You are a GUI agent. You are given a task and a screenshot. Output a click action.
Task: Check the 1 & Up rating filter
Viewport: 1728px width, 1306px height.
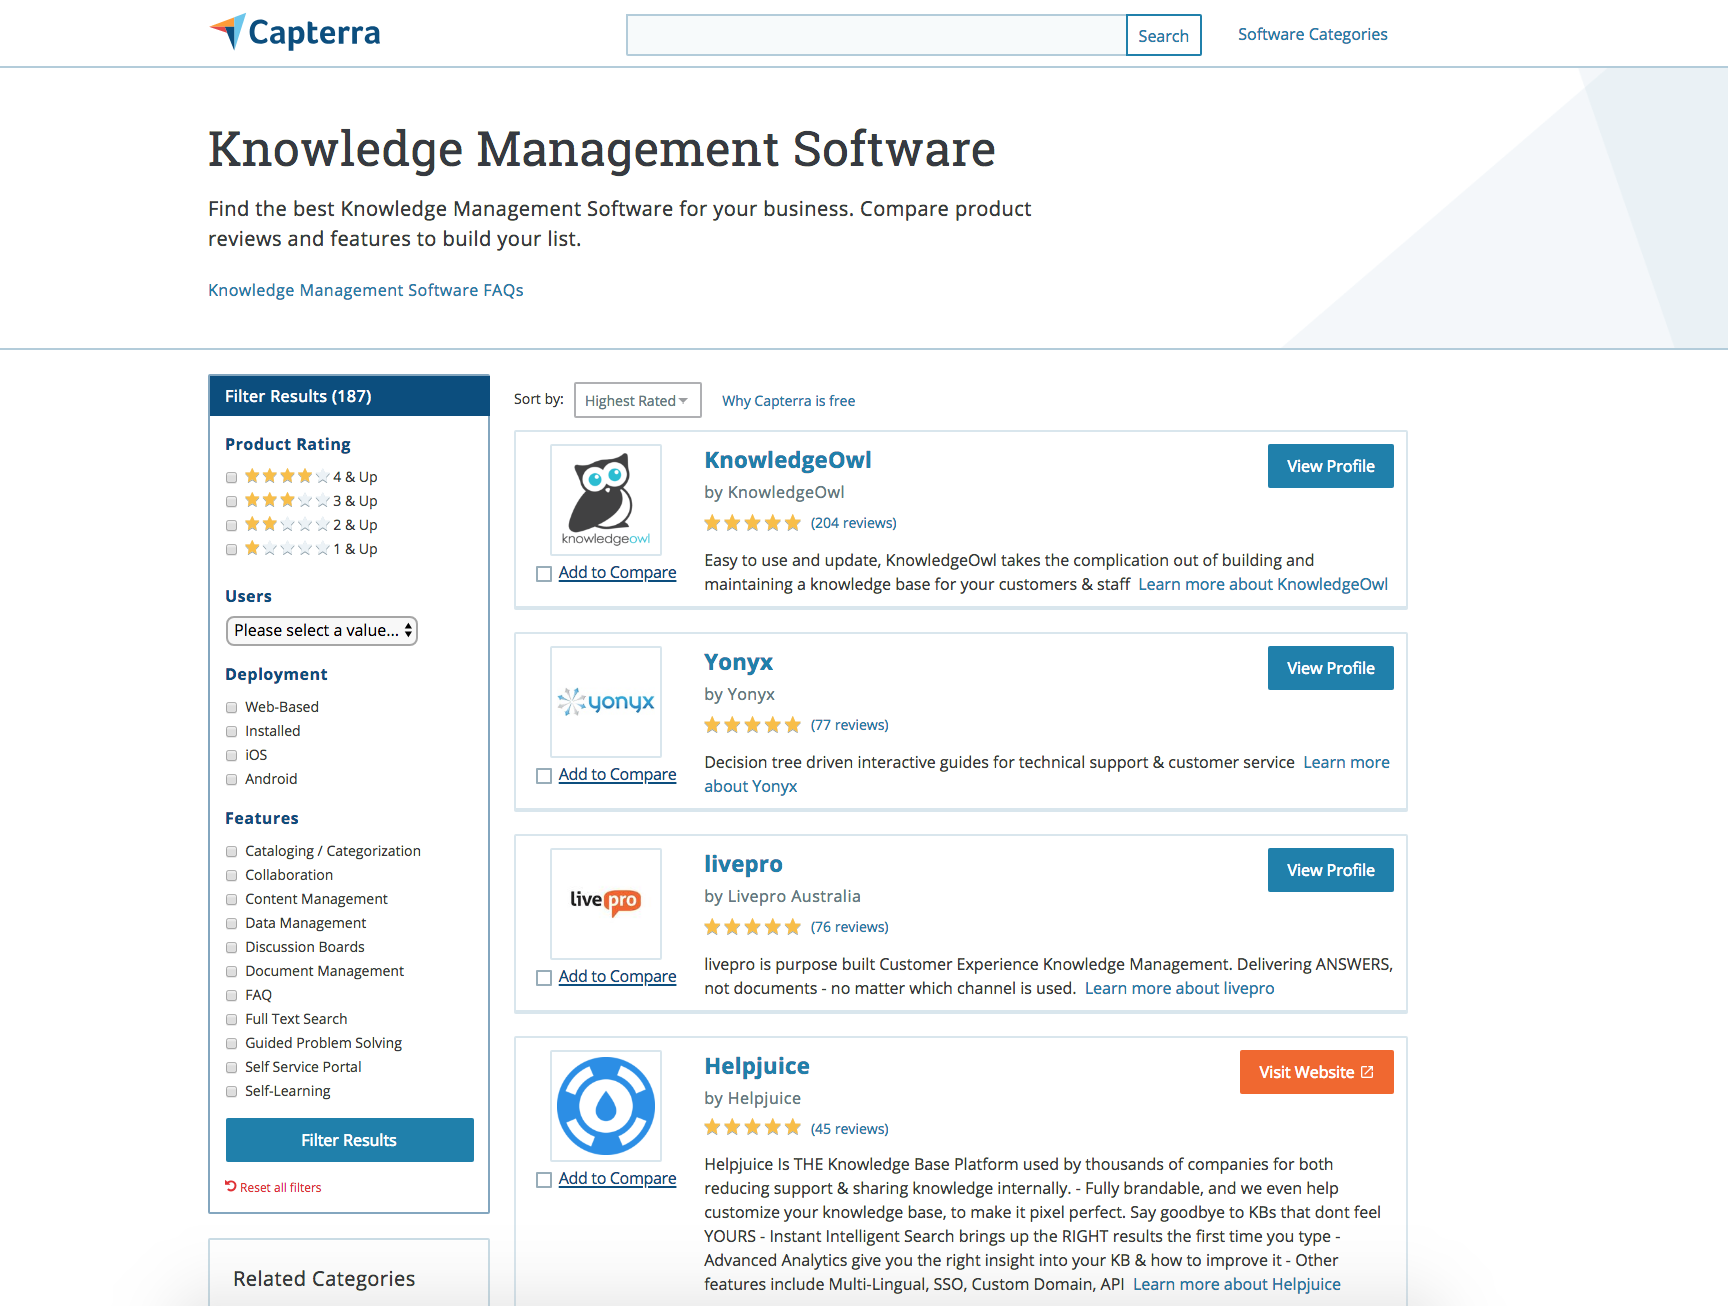pos(232,549)
